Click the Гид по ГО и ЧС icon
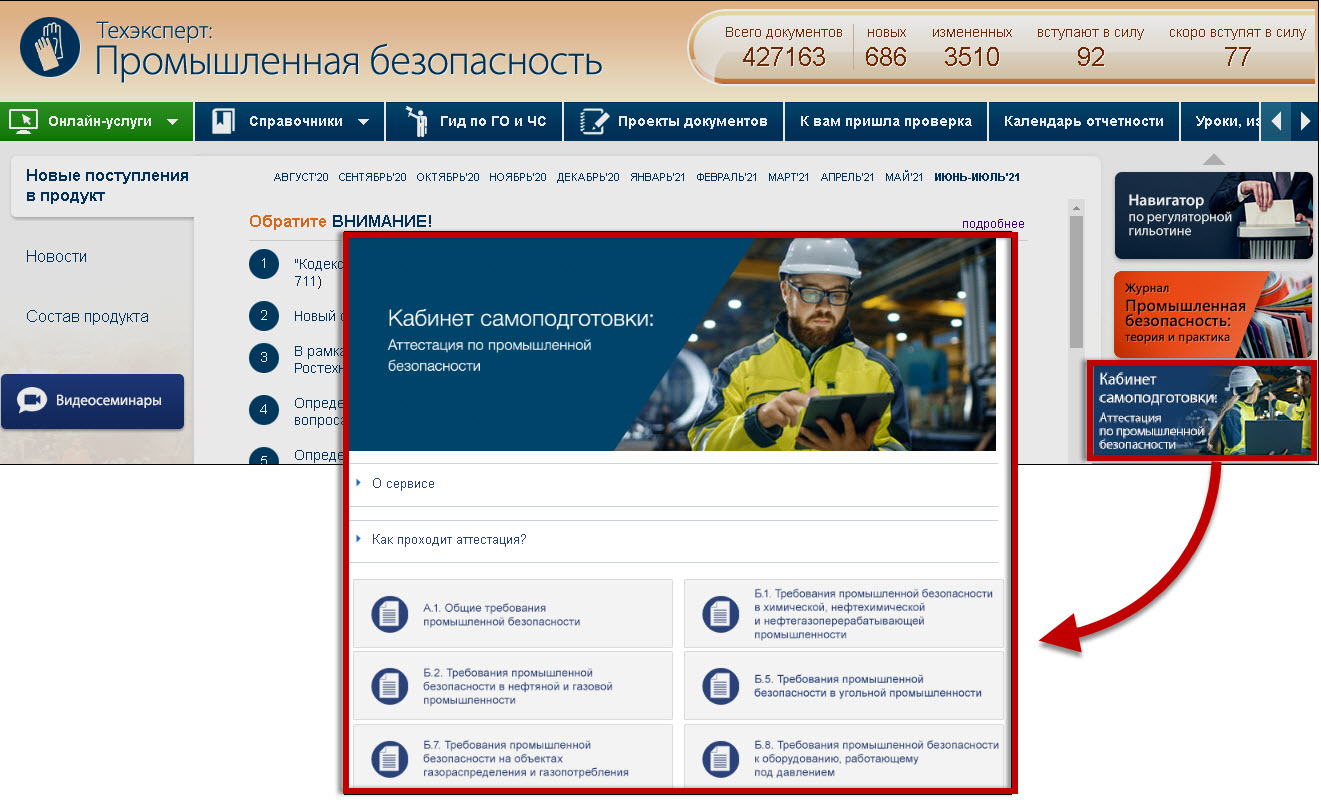The image size is (1321, 806). tap(415, 121)
